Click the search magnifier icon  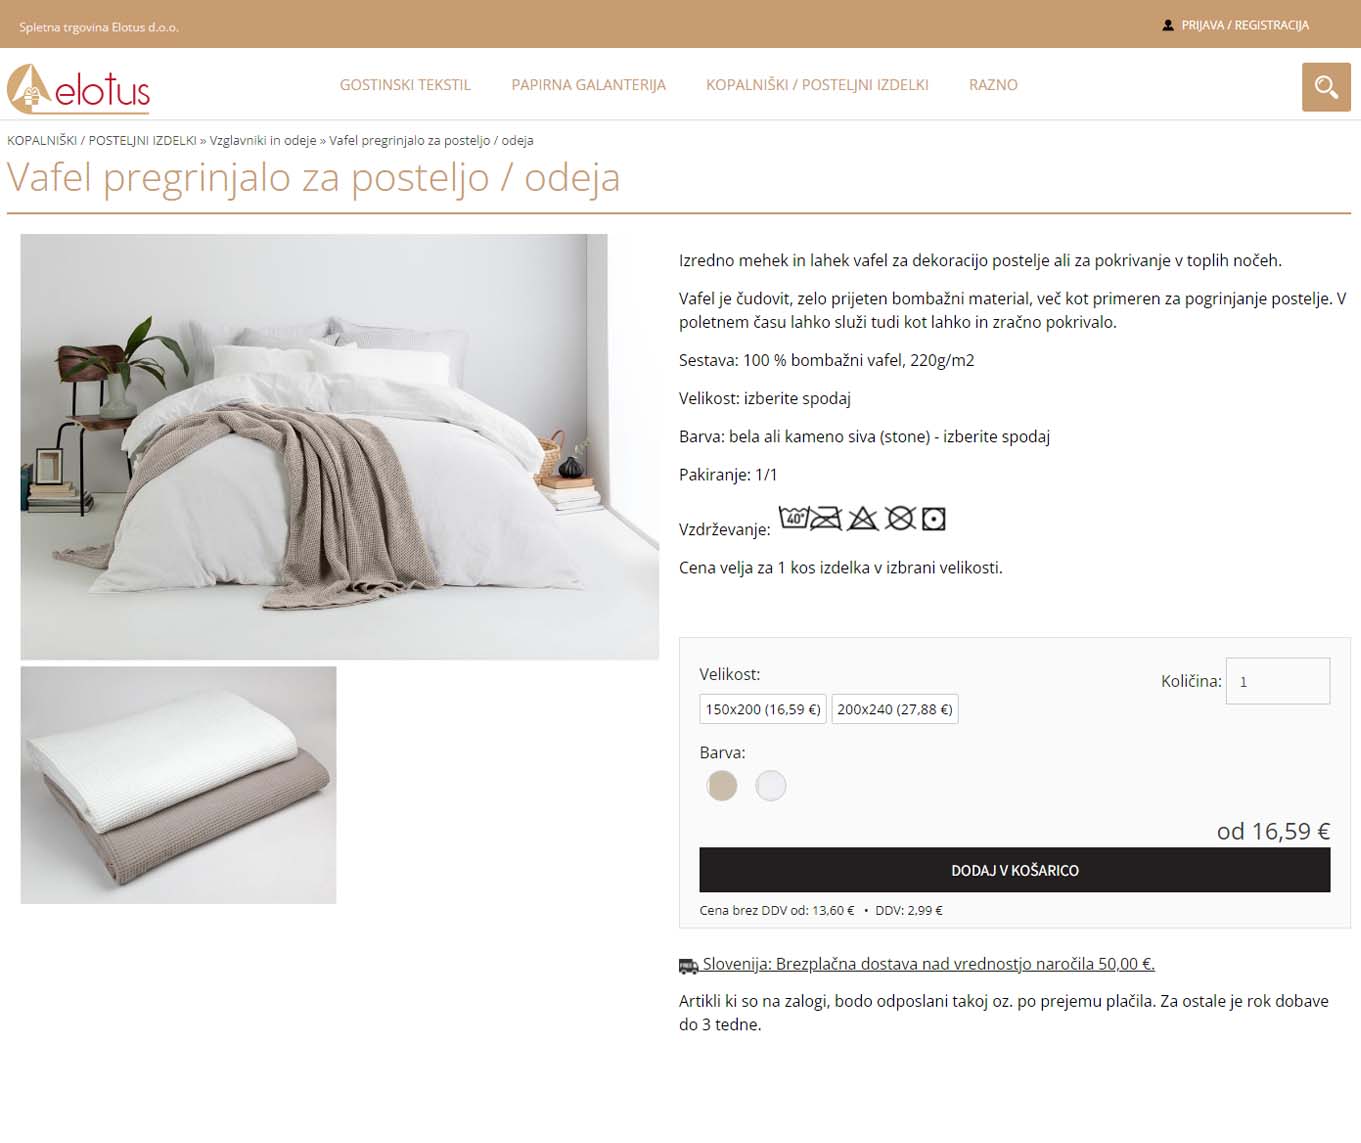tap(1326, 87)
